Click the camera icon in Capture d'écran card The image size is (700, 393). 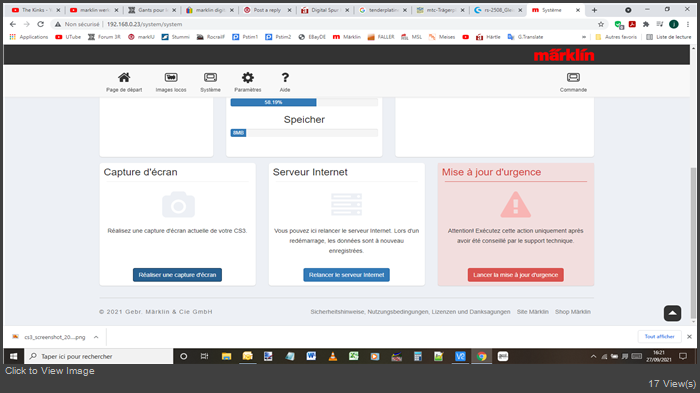178,205
